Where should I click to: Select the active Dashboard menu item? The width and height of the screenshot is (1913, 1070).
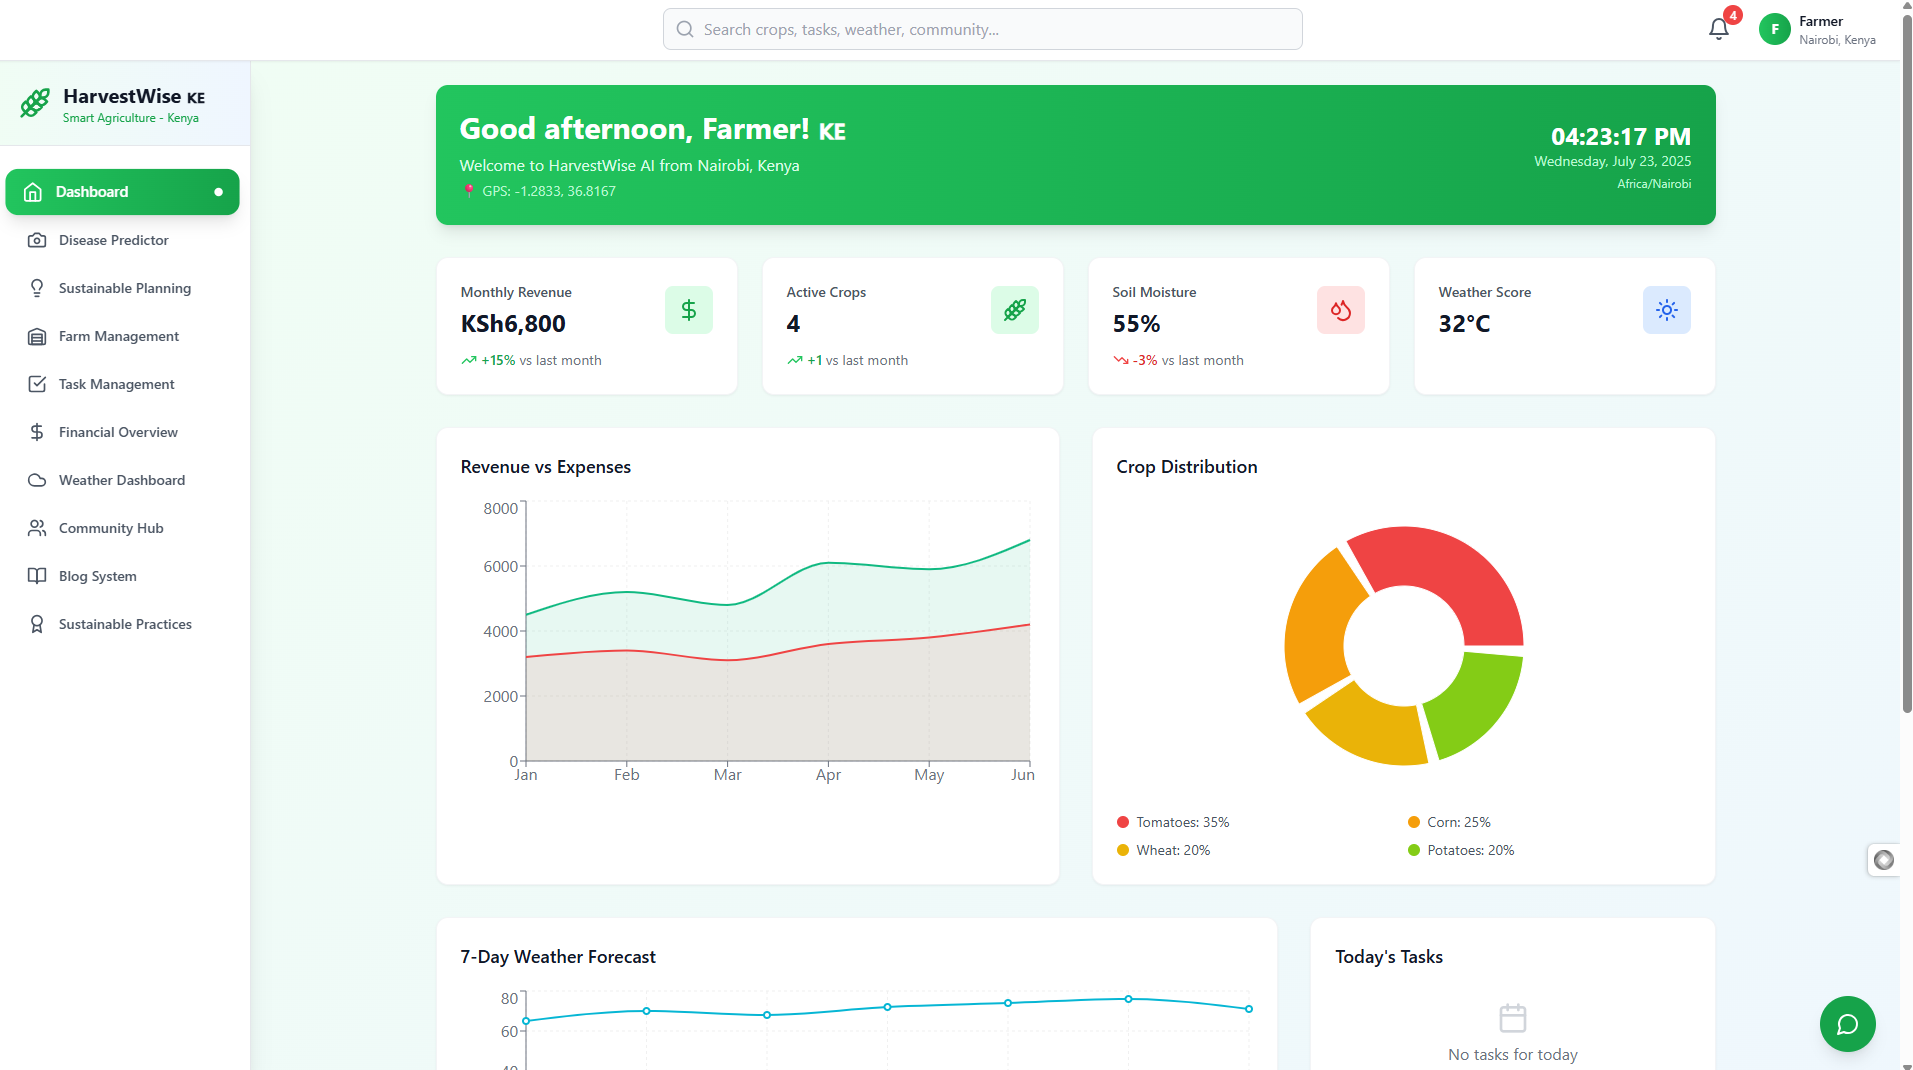122,192
